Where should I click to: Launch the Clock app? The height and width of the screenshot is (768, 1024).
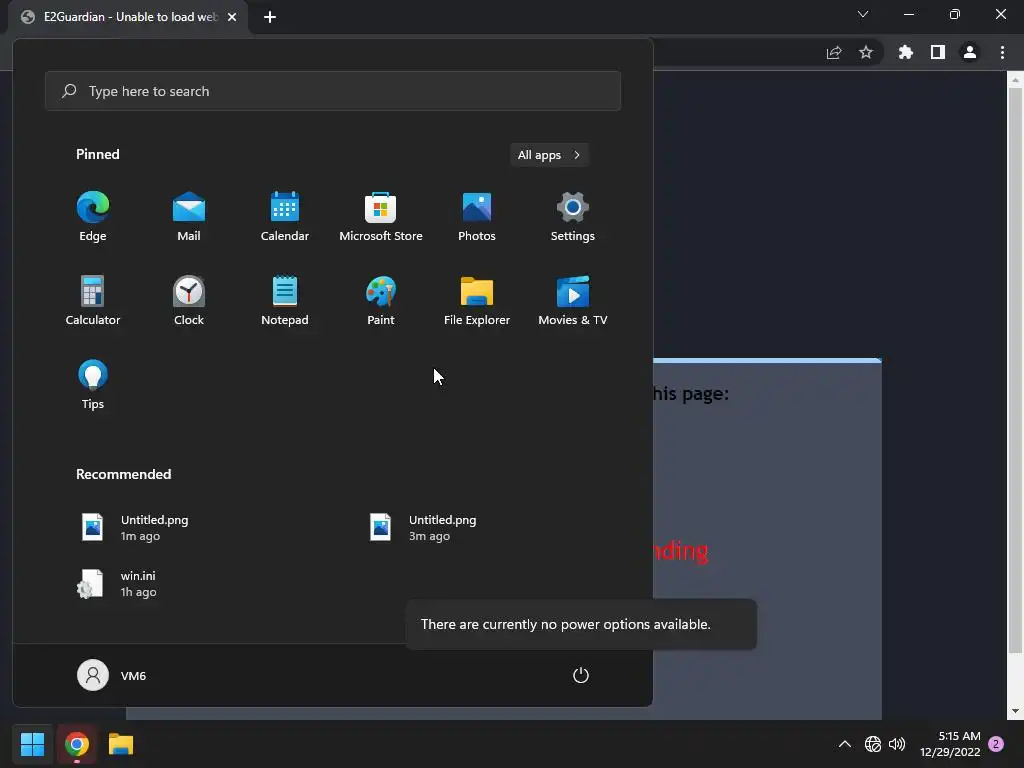point(189,301)
